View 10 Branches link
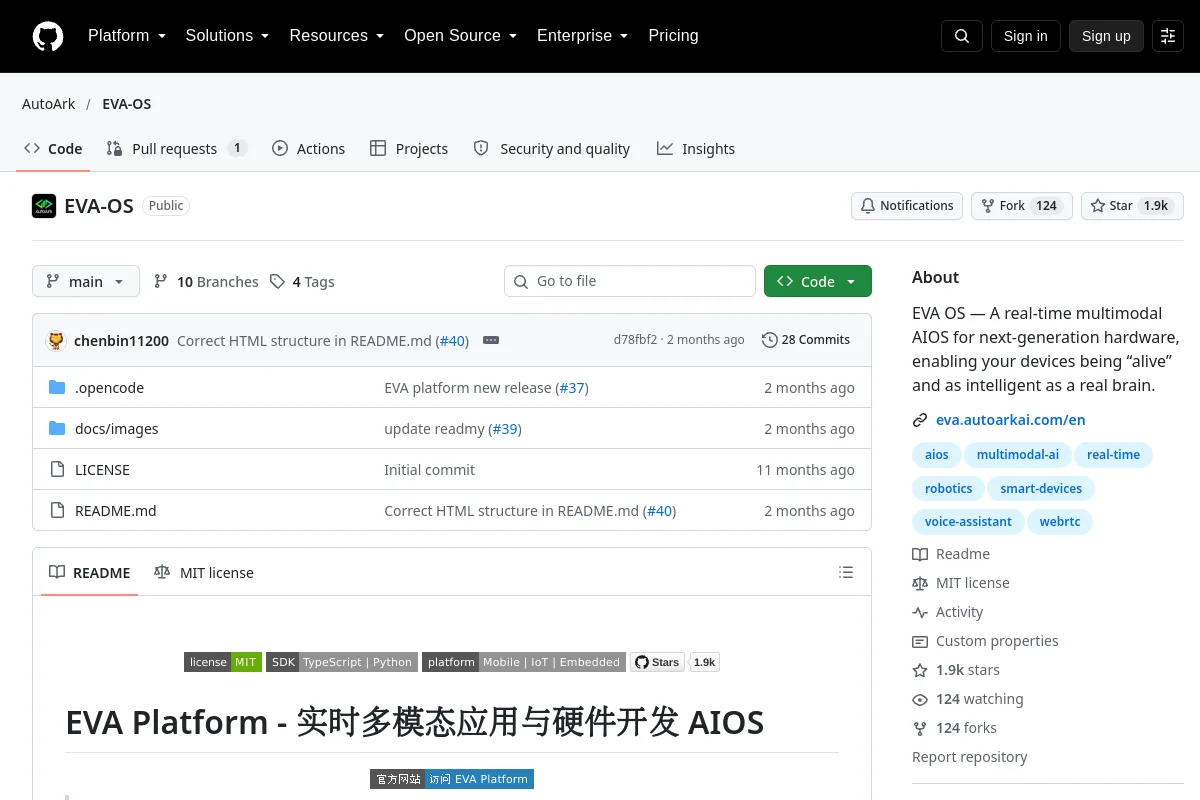1200x800 pixels. pos(206,282)
